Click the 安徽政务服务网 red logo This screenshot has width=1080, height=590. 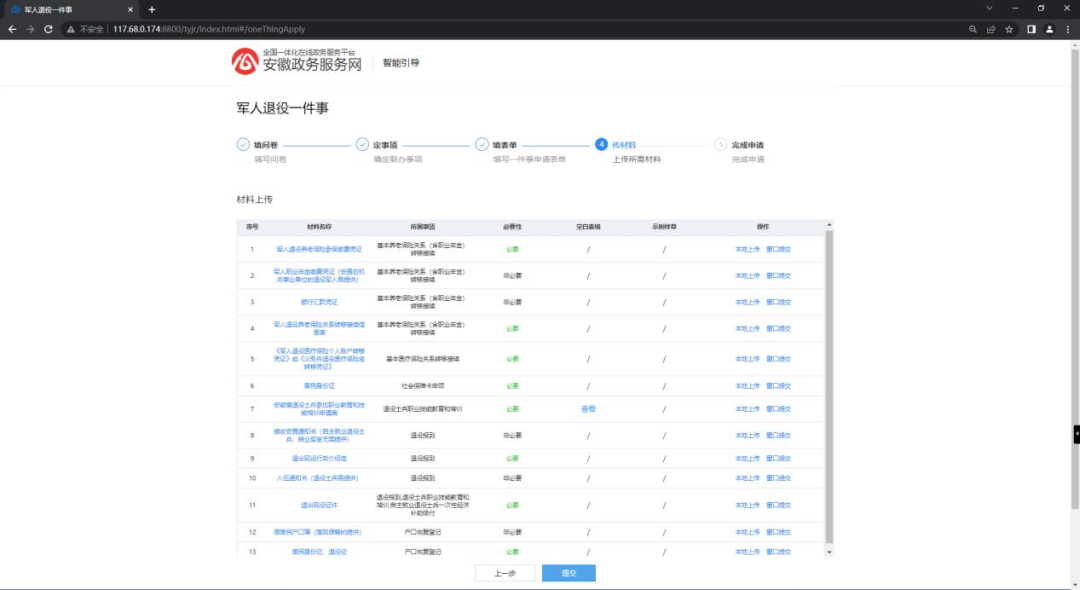(x=245, y=61)
